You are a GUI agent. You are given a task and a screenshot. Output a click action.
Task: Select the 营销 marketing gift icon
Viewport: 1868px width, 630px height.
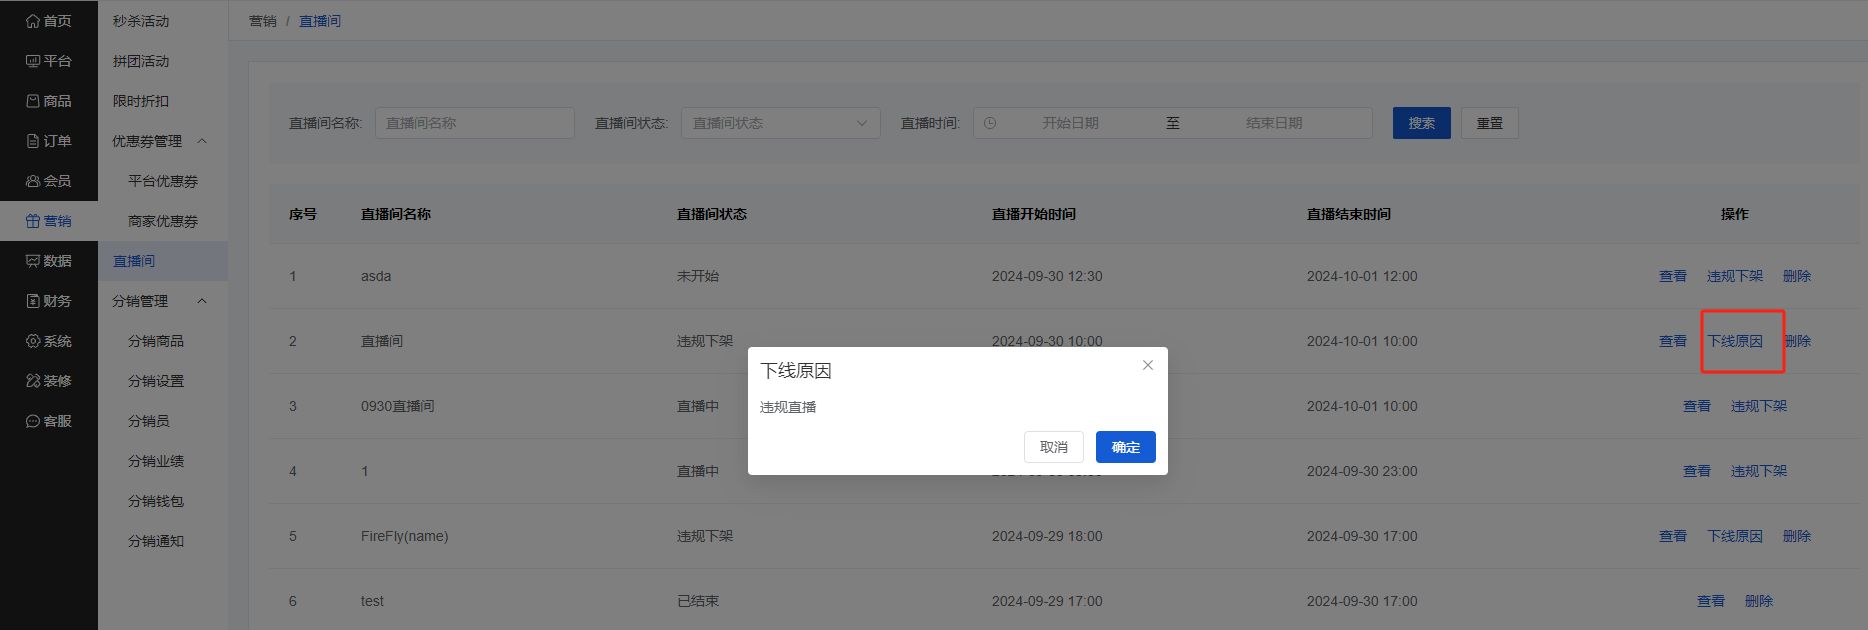click(x=33, y=221)
